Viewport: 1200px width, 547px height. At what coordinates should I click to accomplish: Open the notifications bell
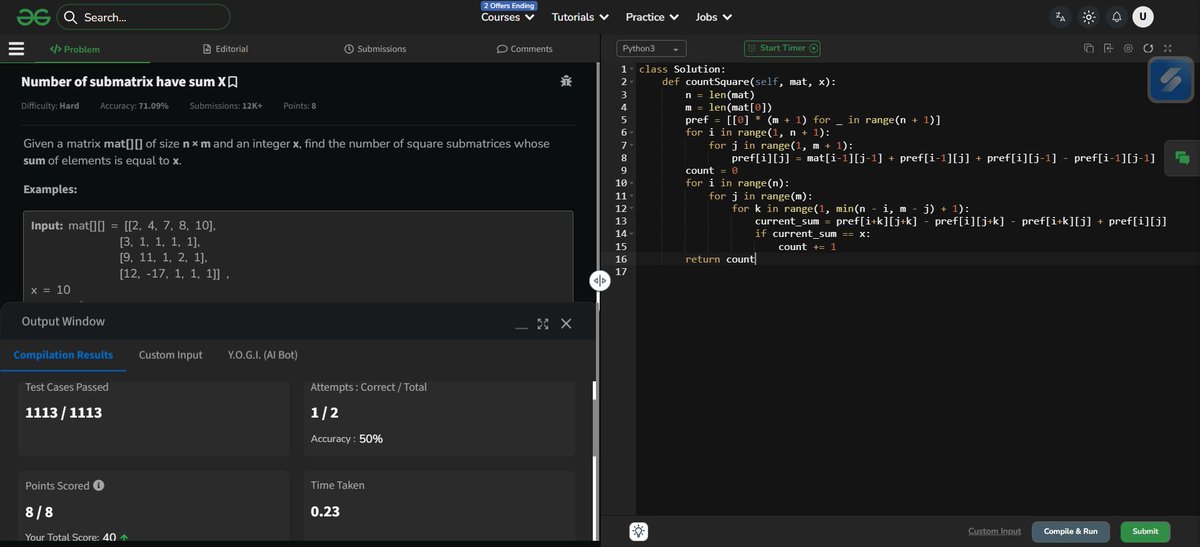click(x=1116, y=17)
